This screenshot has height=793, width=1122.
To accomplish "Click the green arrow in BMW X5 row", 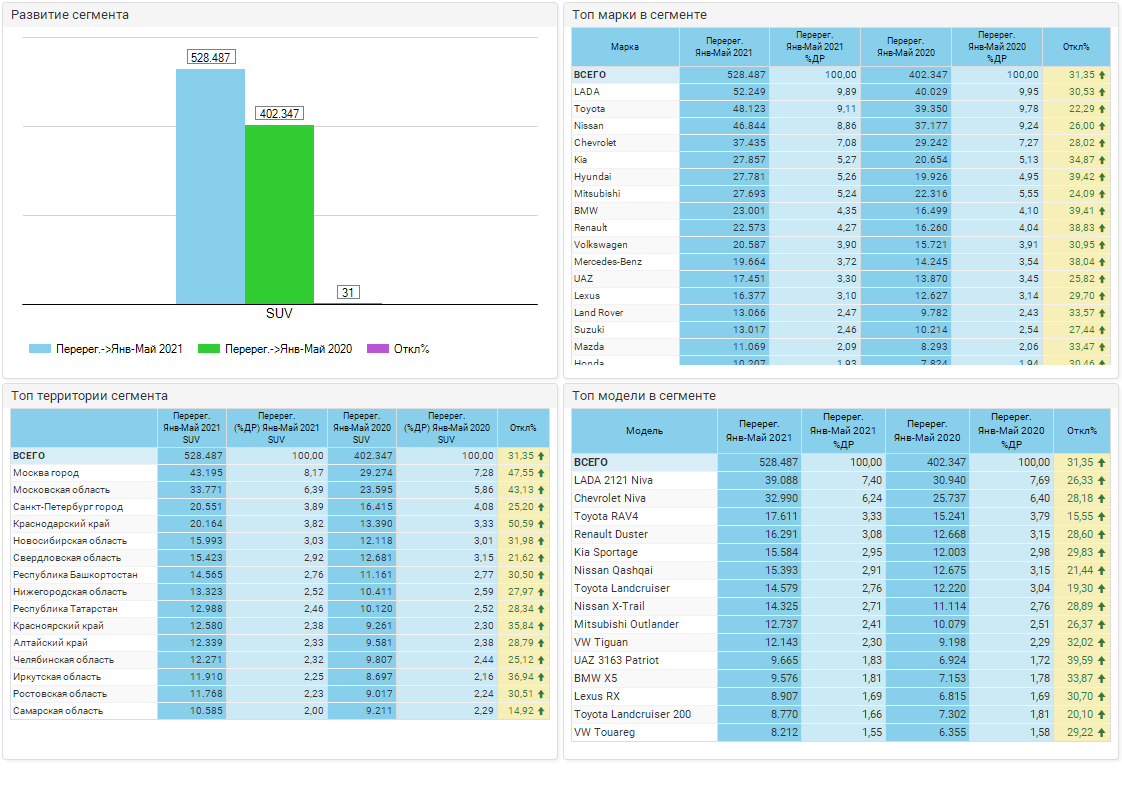I will click(1102, 679).
